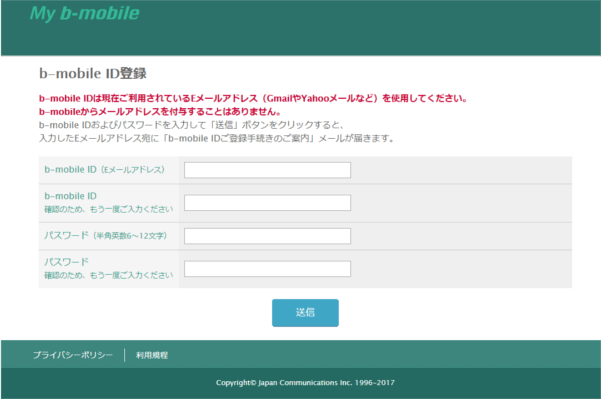
Task: Click the My b-mobile logo
Action: coord(85,13)
